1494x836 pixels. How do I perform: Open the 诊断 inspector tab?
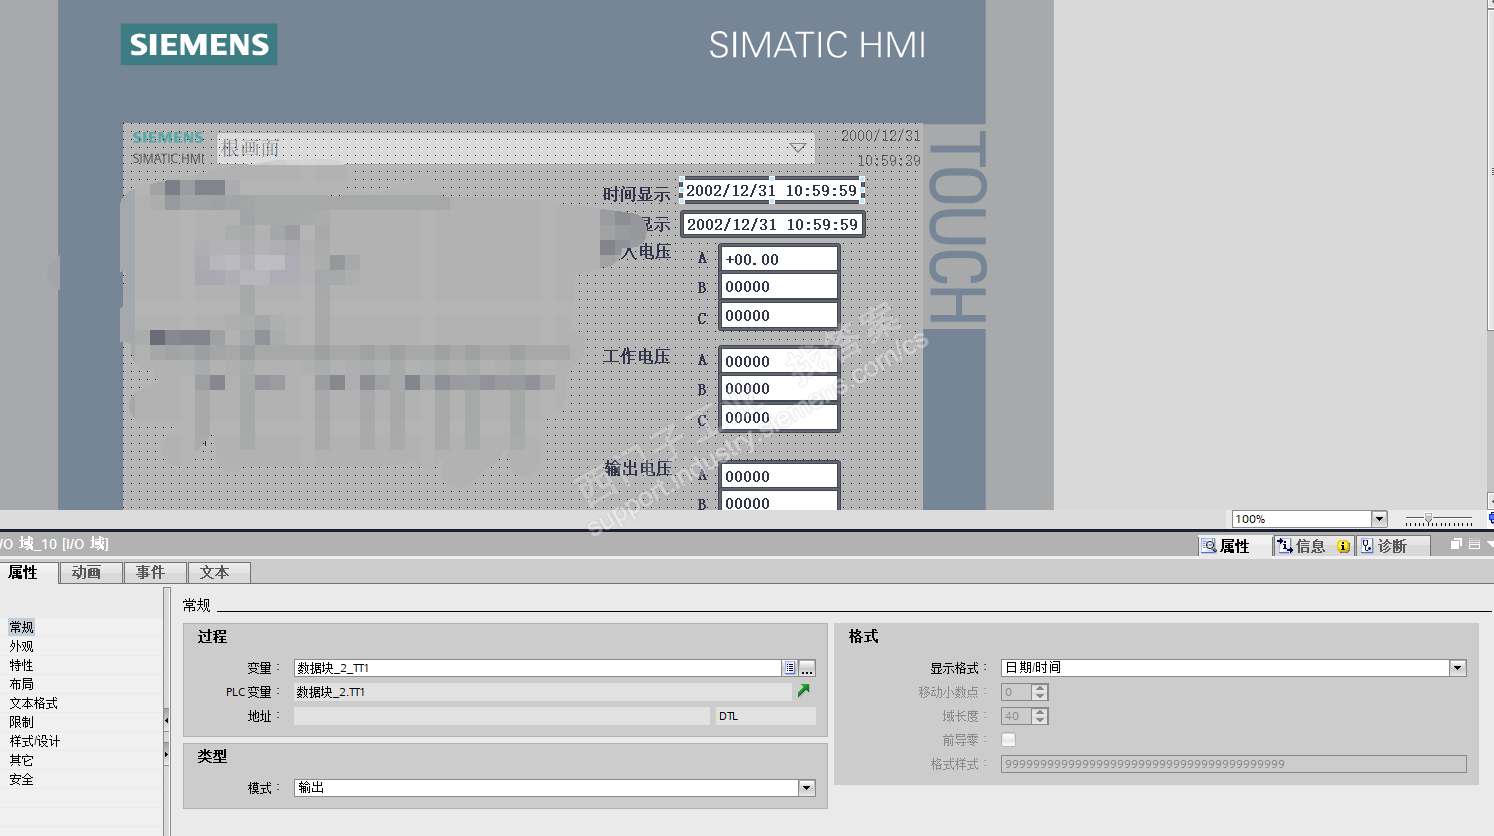(1392, 546)
